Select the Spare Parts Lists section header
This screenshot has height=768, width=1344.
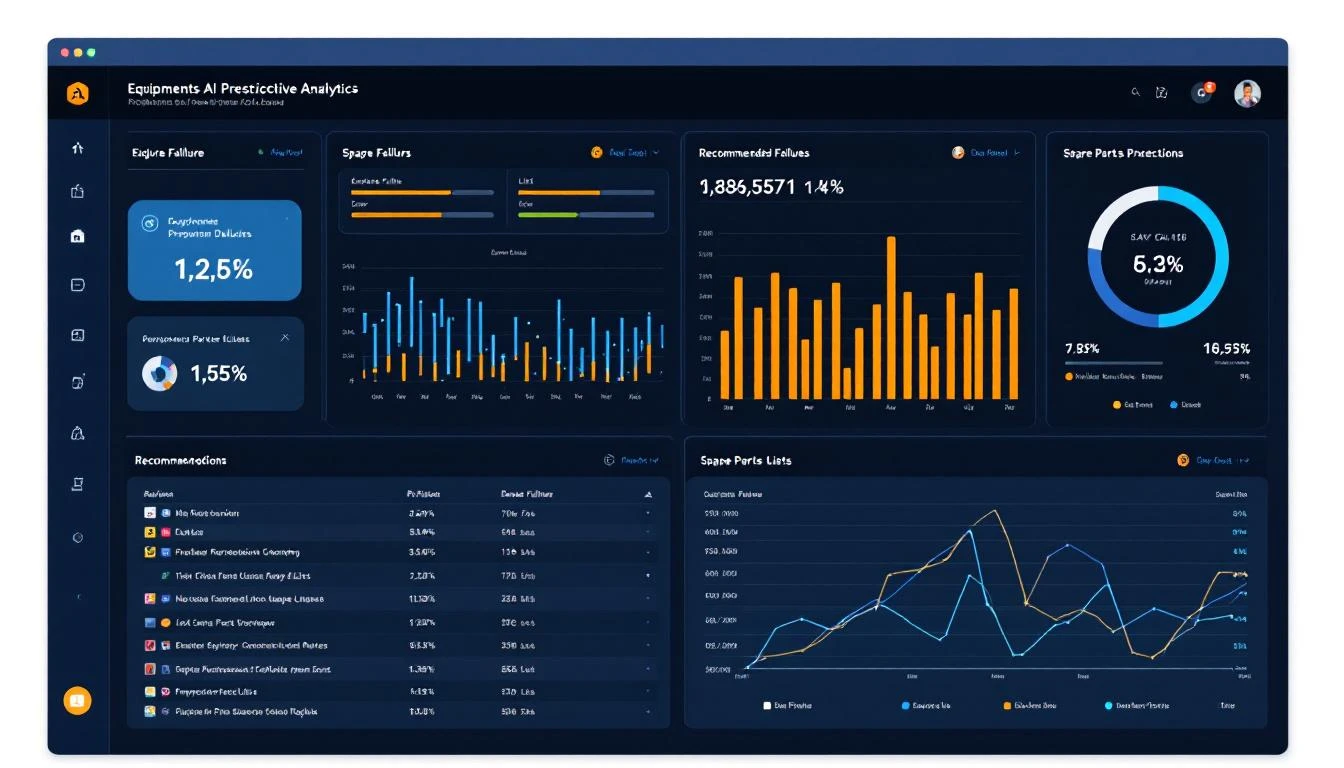[x=744, y=460]
